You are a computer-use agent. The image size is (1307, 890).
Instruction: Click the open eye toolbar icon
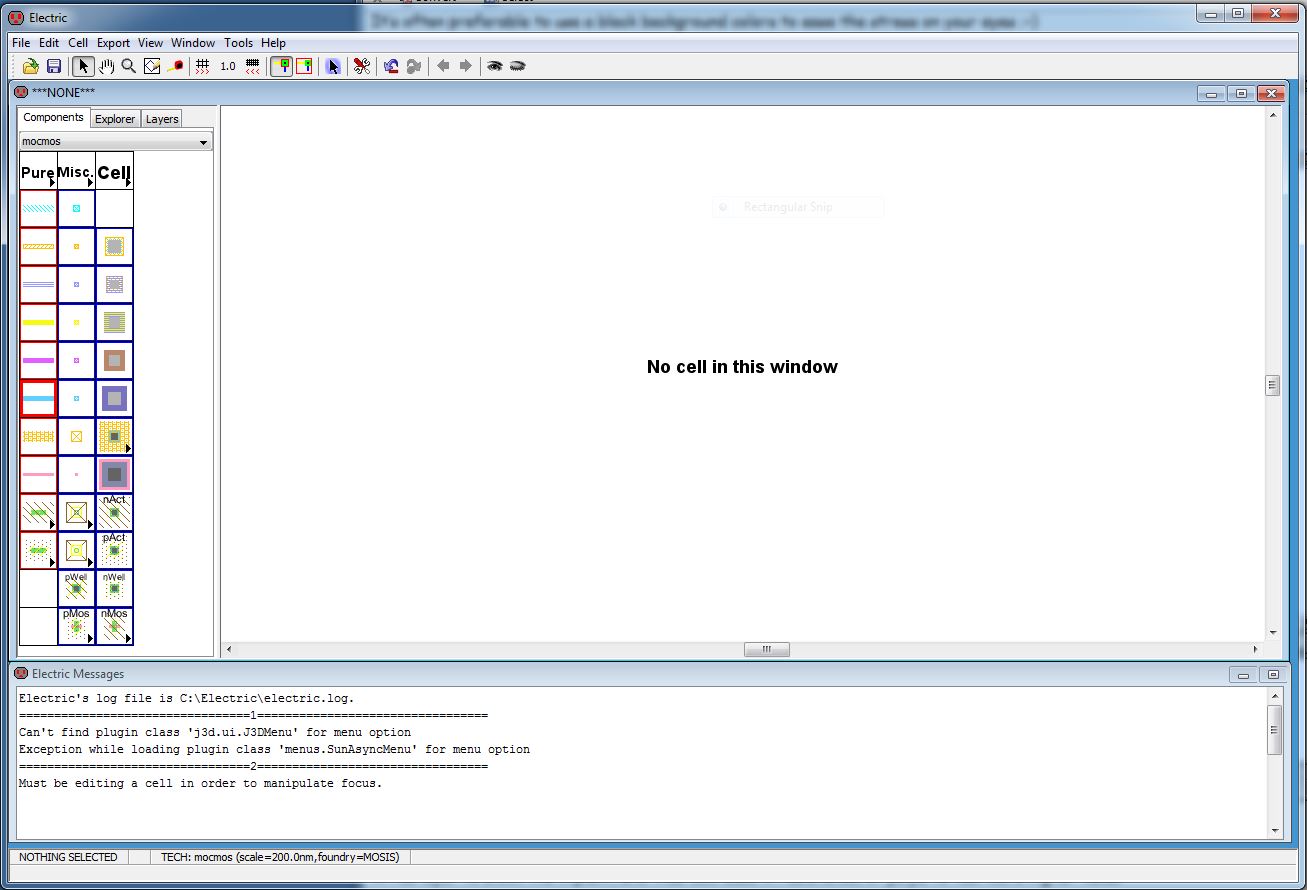tap(494, 66)
